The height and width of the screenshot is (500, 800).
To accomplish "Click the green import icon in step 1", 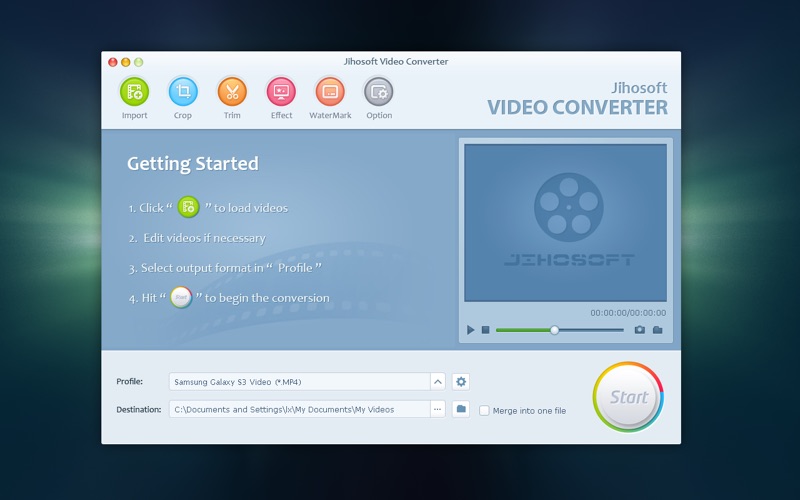I will click(x=188, y=207).
